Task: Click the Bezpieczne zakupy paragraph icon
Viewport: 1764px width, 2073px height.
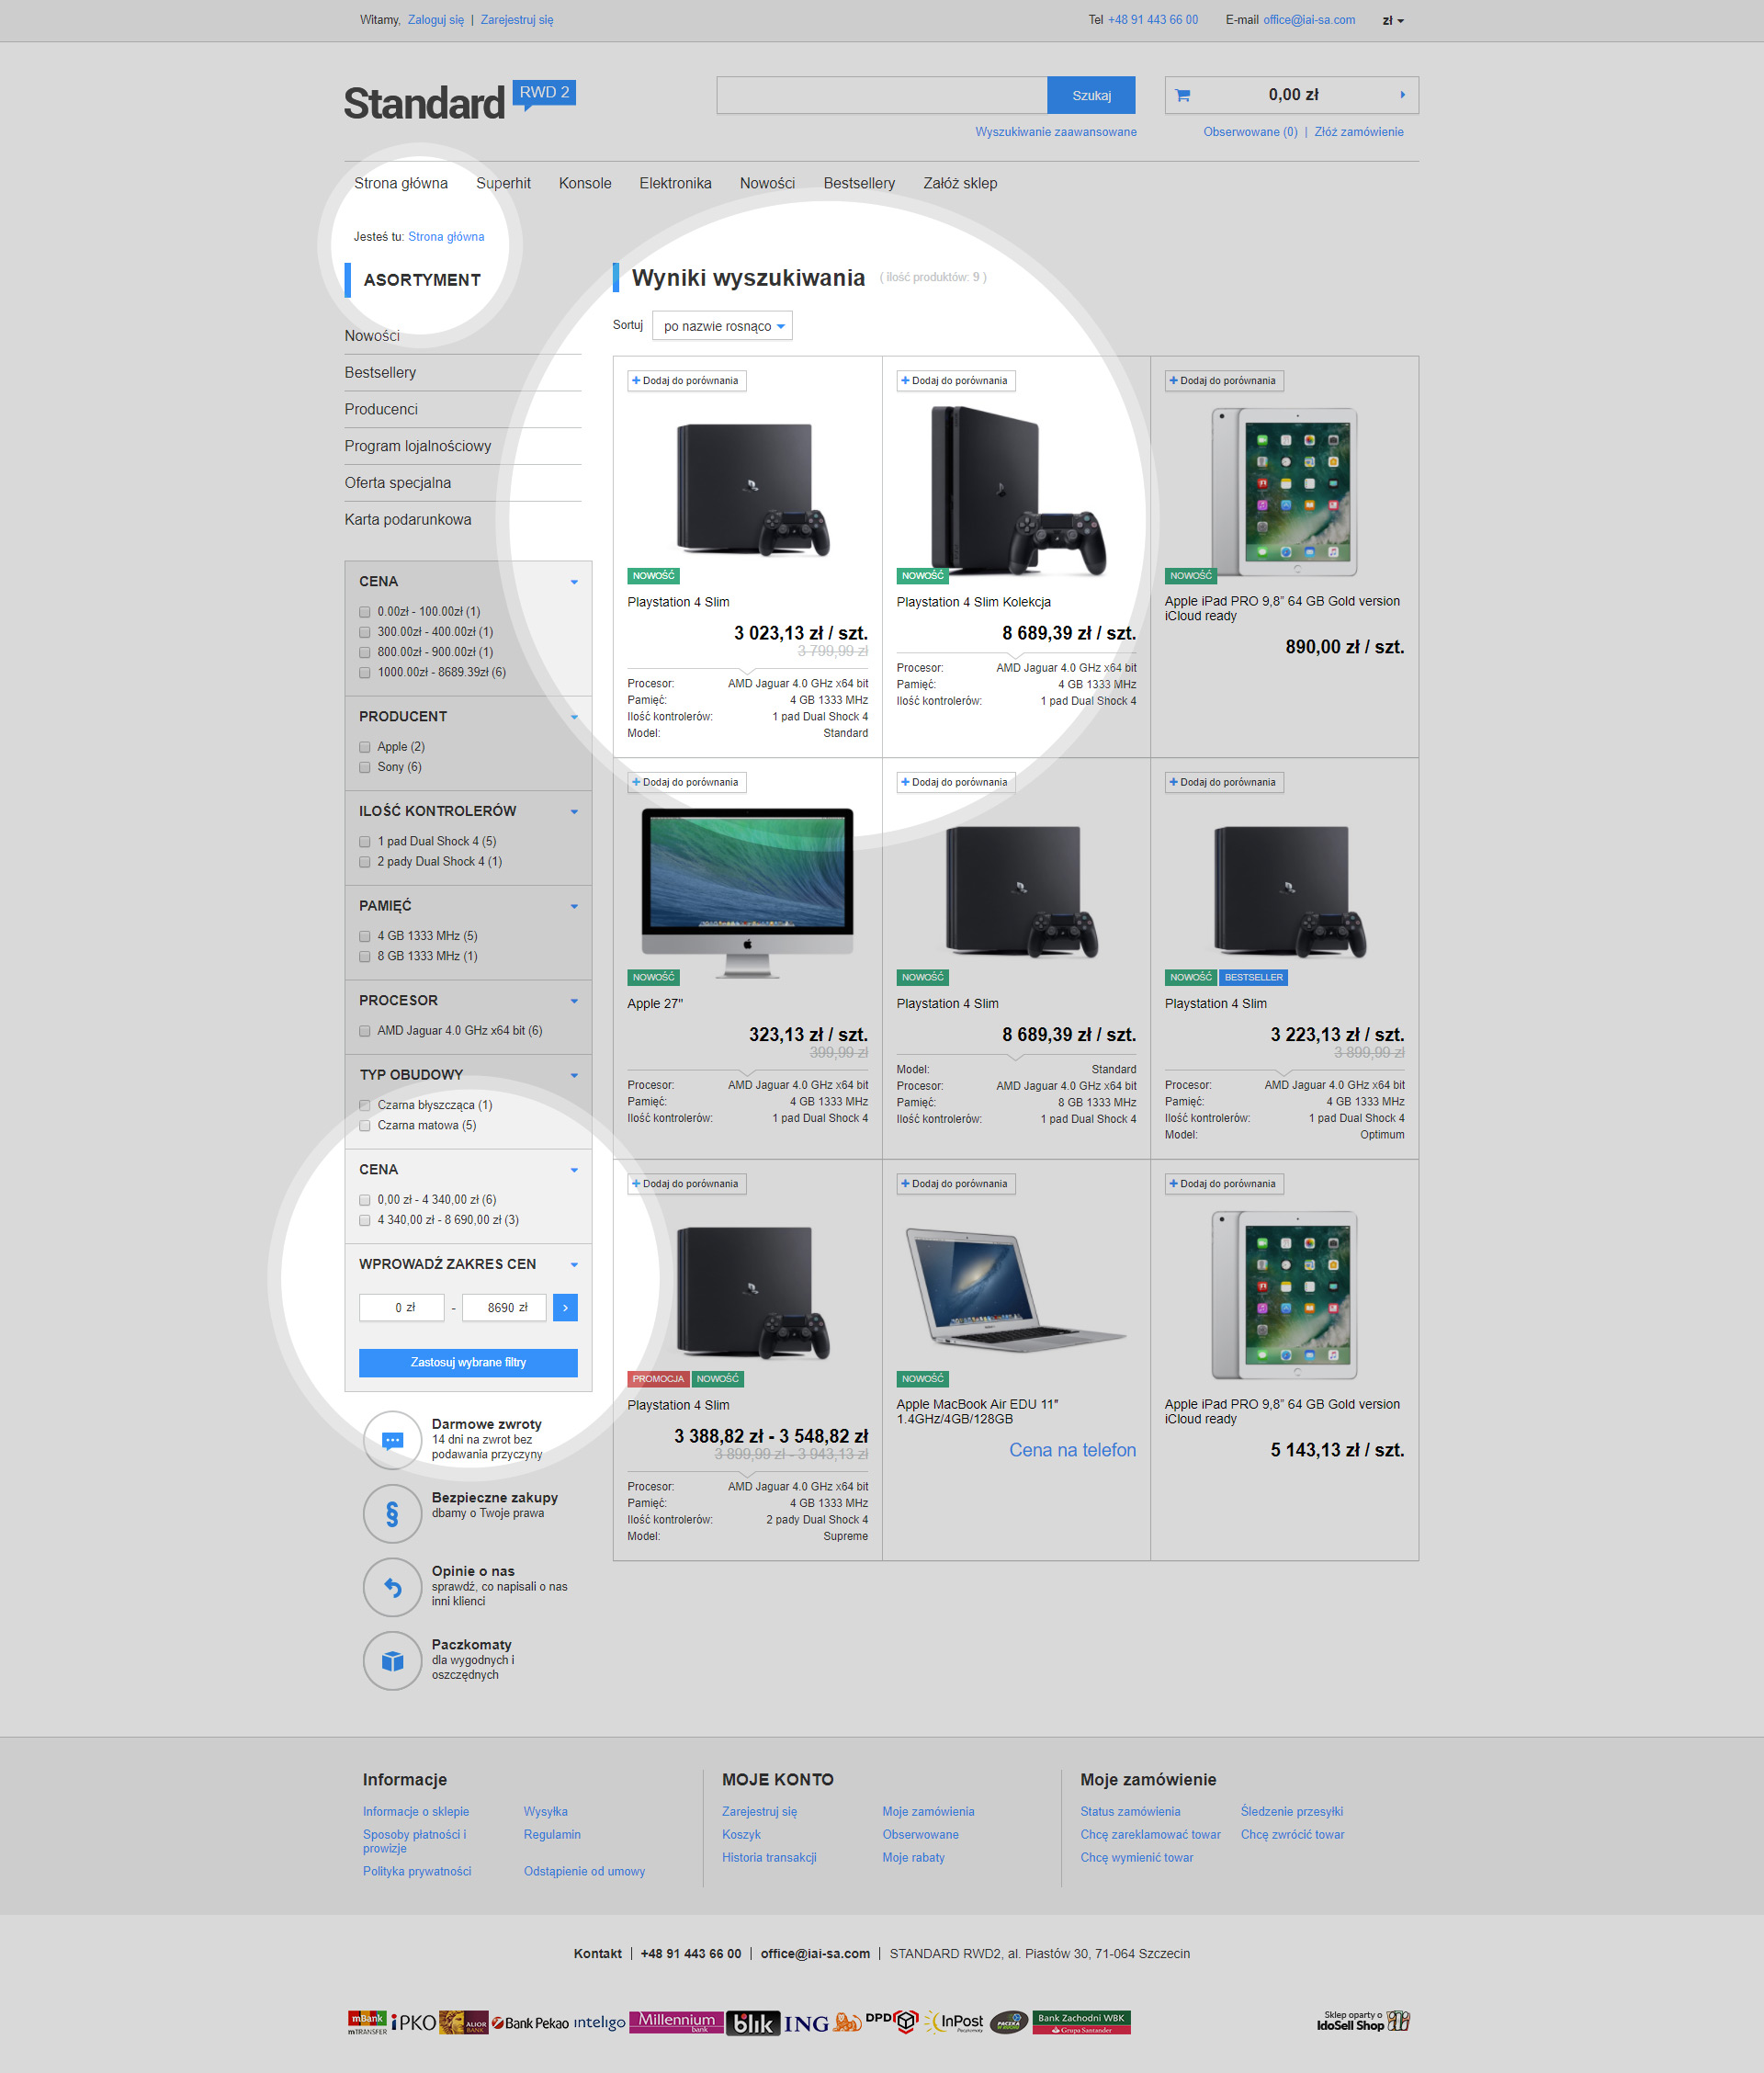Action: point(392,1514)
